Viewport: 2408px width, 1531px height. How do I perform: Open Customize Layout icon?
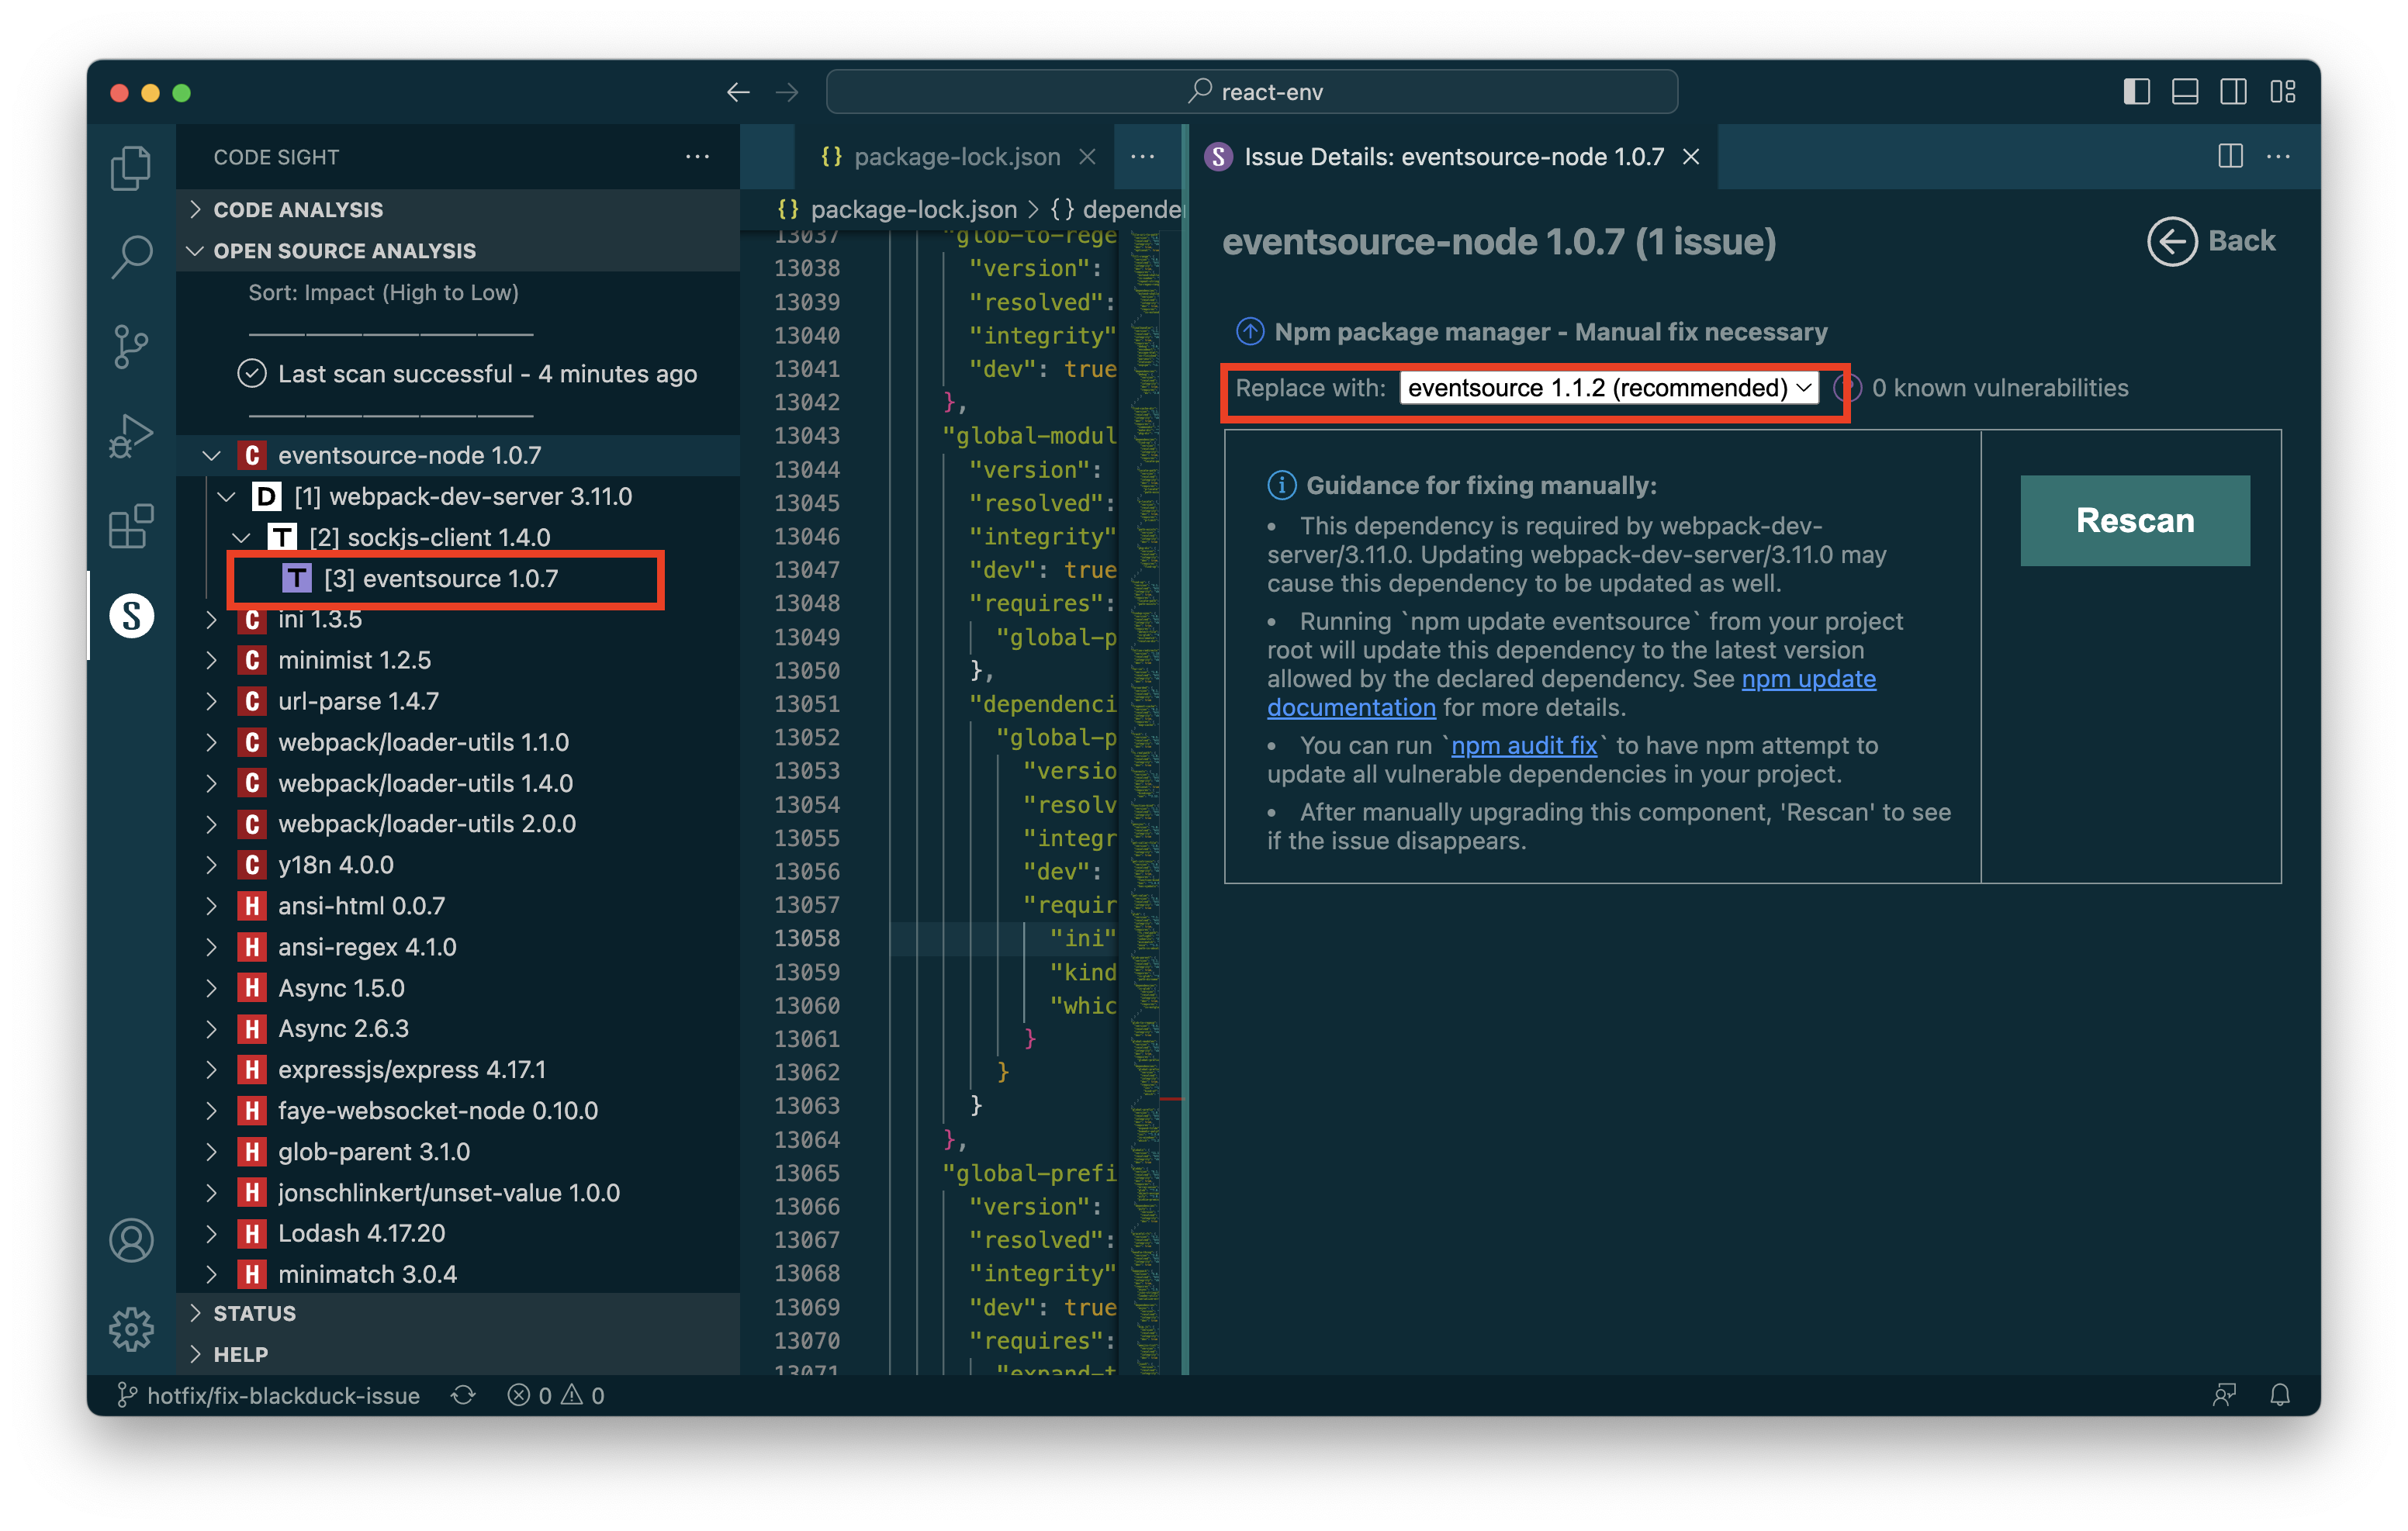(x=2282, y=92)
